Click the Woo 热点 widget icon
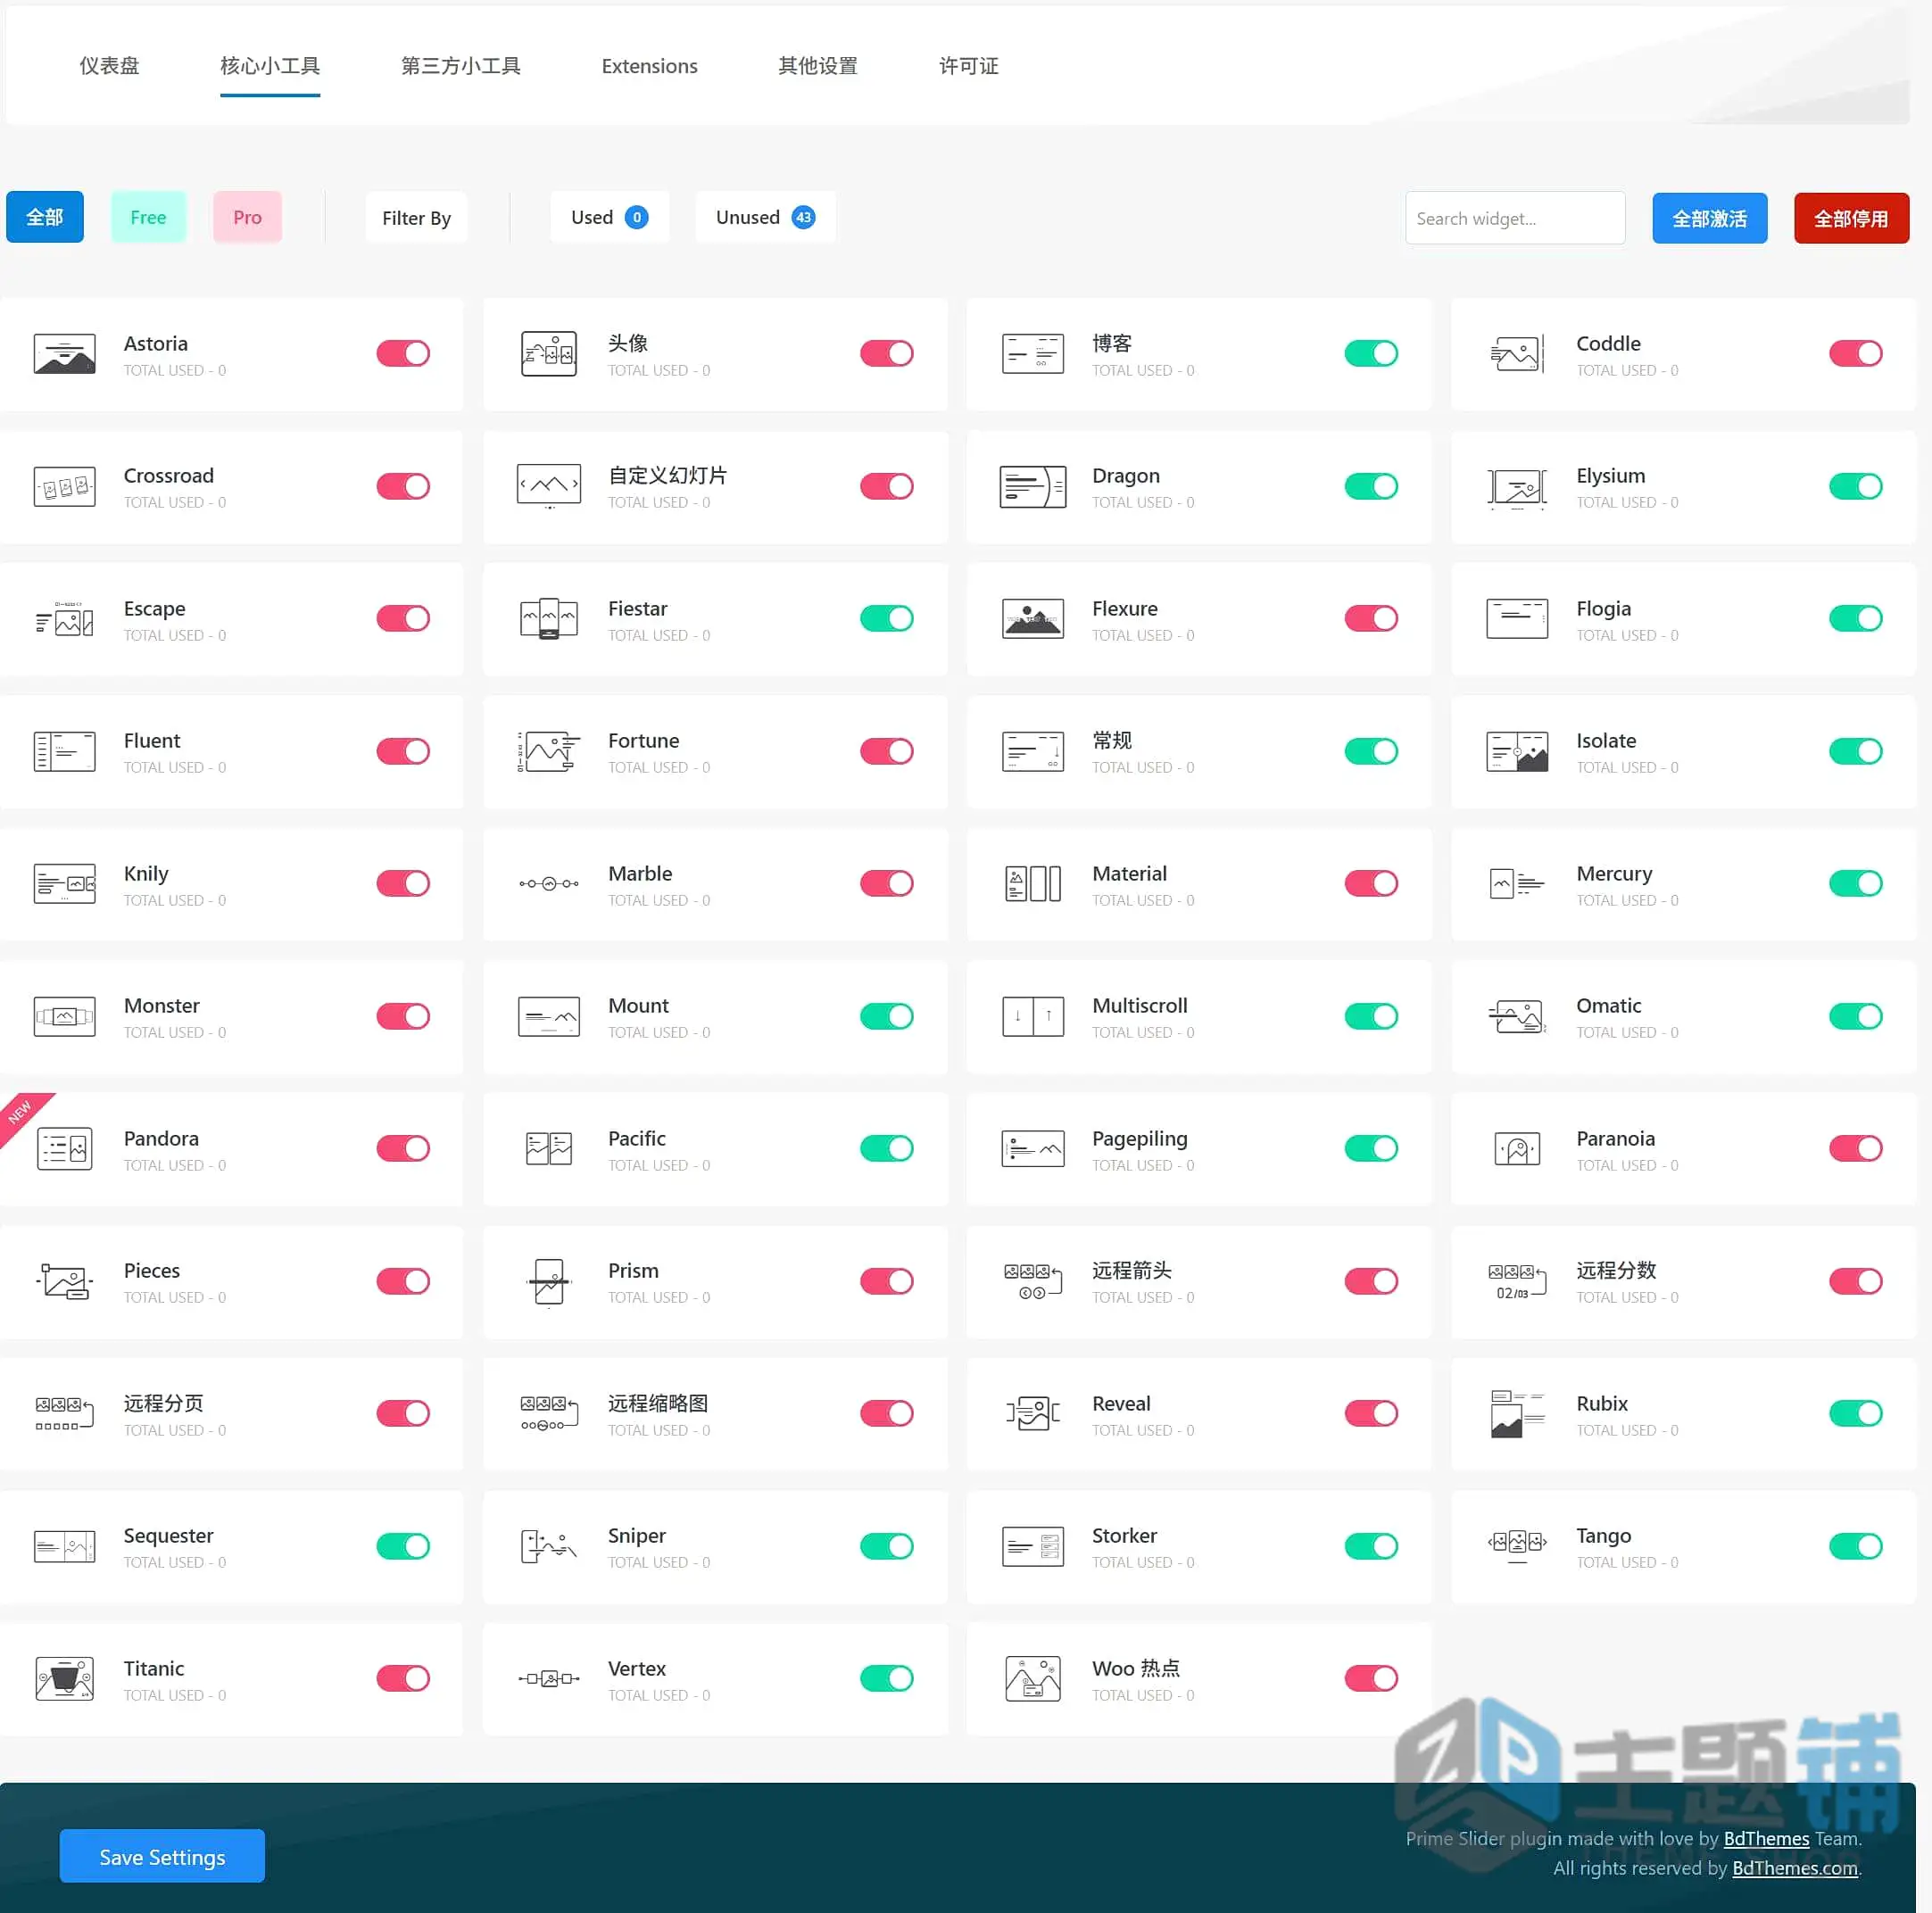 tap(1033, 1679)
